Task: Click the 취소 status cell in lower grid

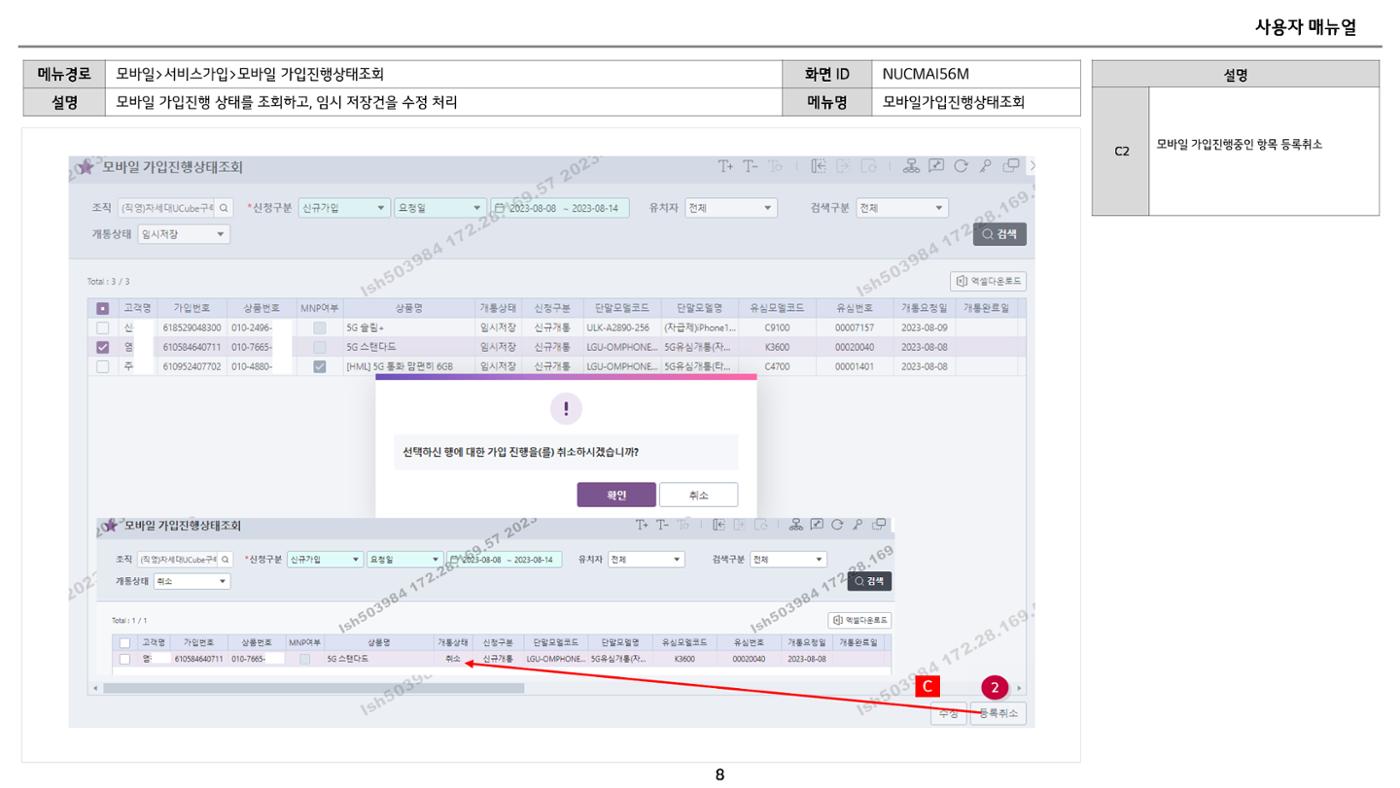Action: pos(452,659)
